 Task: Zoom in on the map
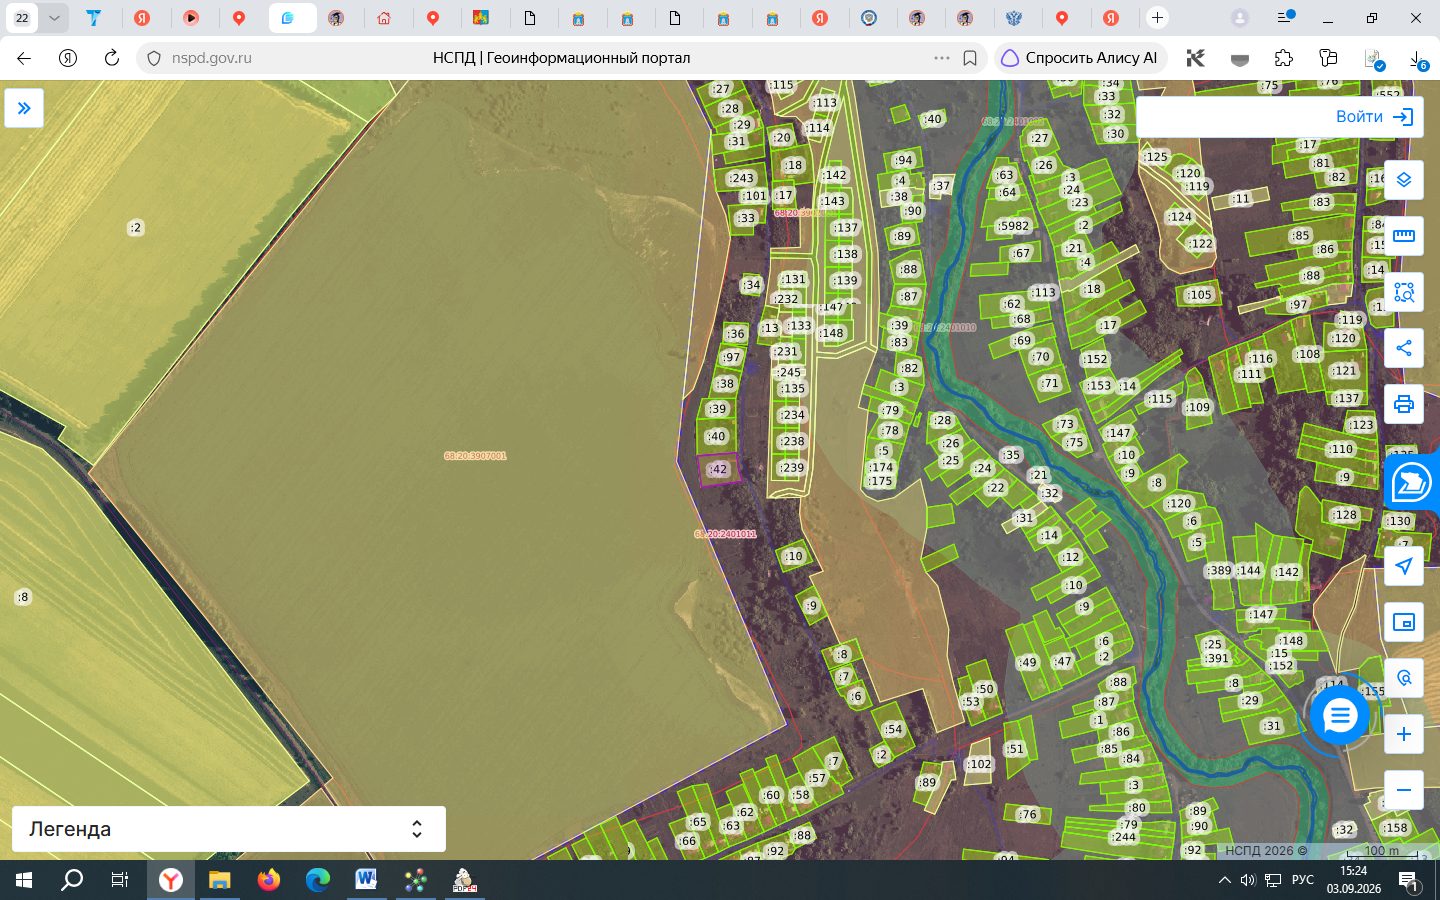coord(1404,734)
